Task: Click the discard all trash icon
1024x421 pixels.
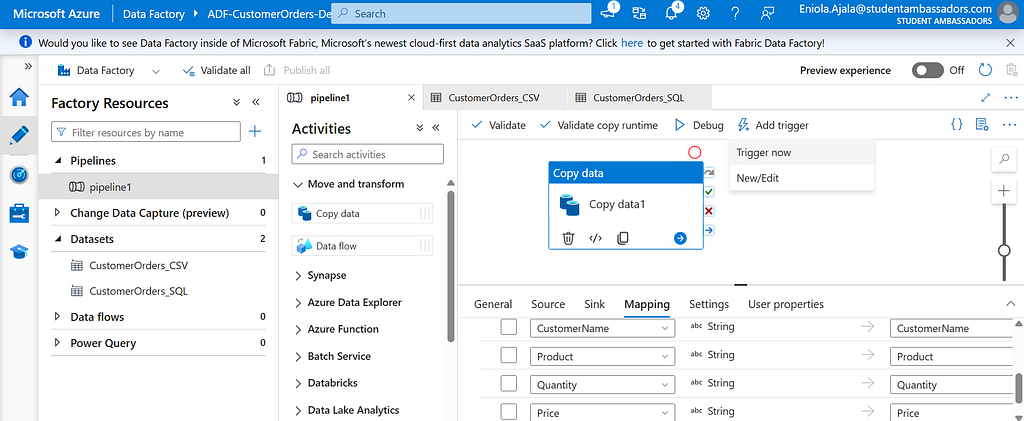Action: click(x=1012, y=70)
